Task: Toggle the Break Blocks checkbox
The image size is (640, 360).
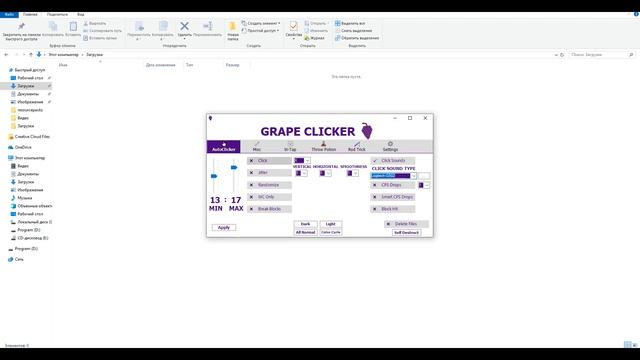Action: 269,209
